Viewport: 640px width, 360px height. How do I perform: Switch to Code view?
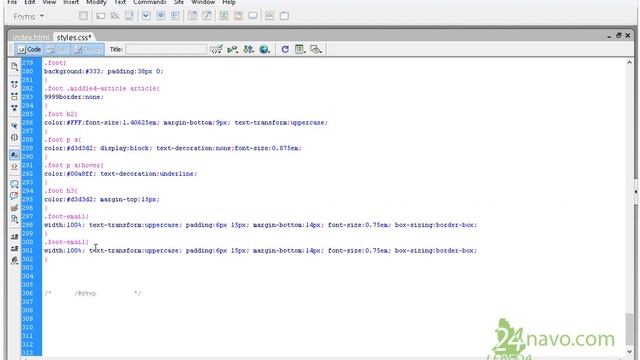pos(29,49)
